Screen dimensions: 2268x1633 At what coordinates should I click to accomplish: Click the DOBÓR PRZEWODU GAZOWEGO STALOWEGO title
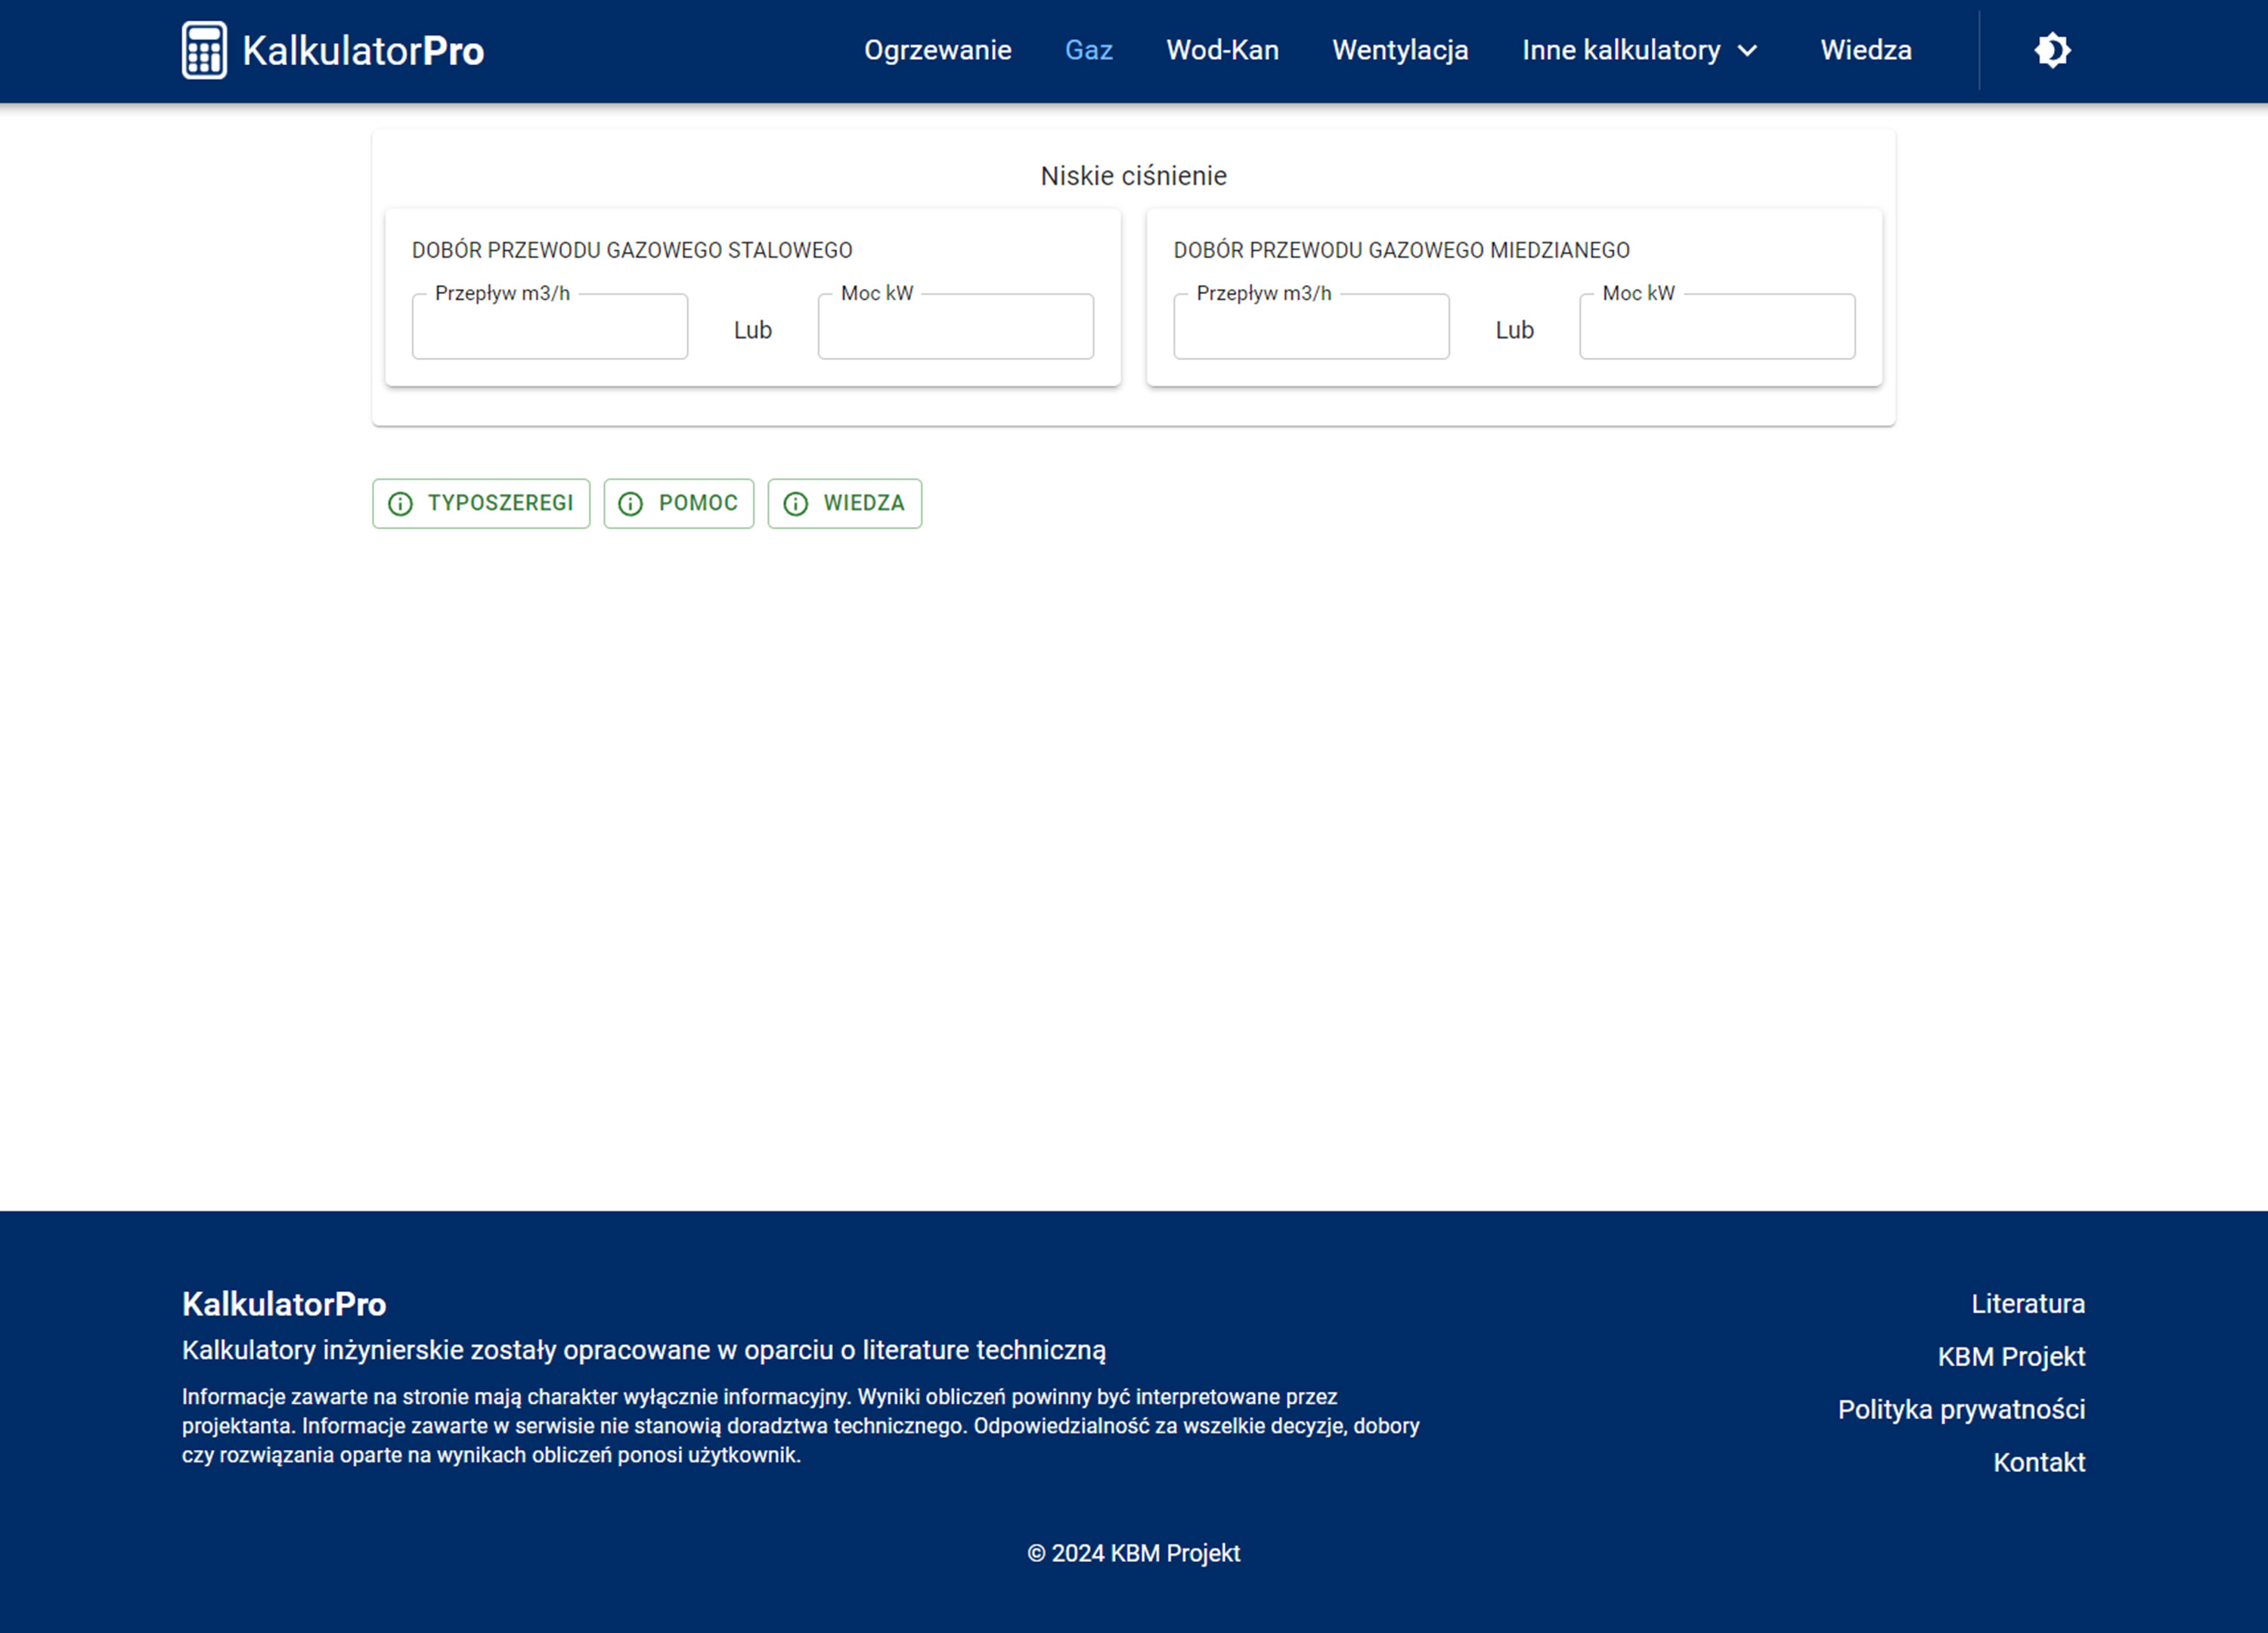(x=632, y=250)
